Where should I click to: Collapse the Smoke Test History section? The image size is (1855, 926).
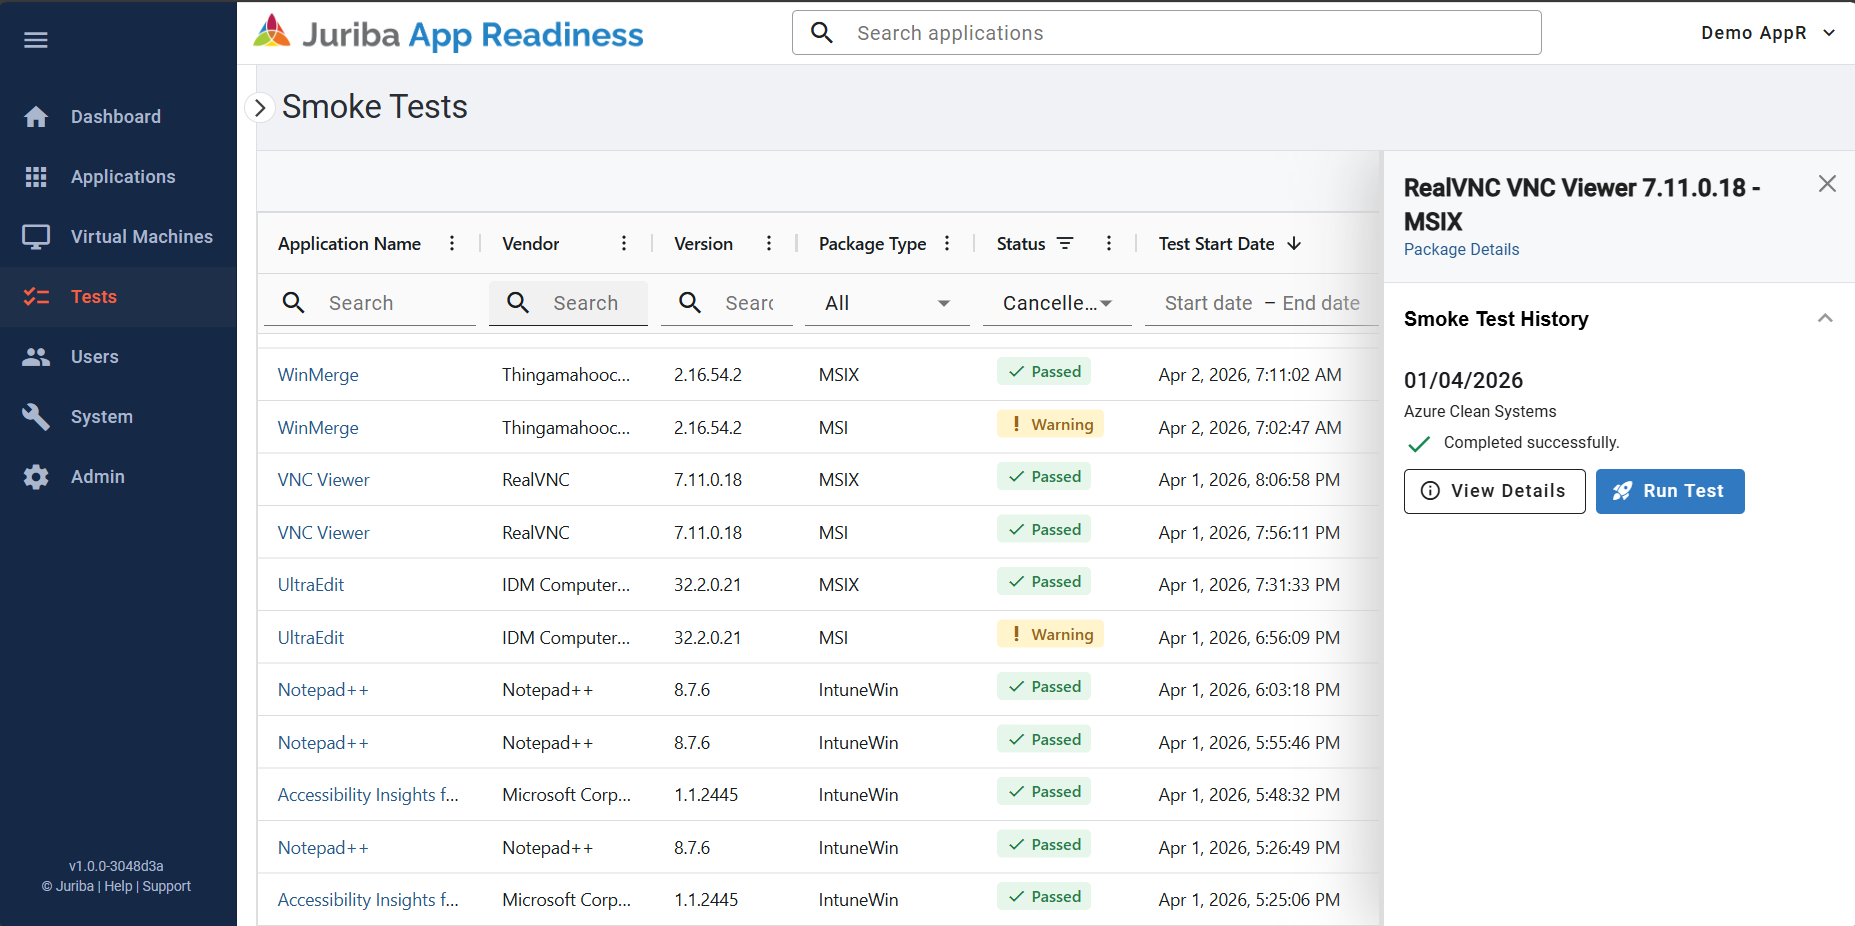1825,319
